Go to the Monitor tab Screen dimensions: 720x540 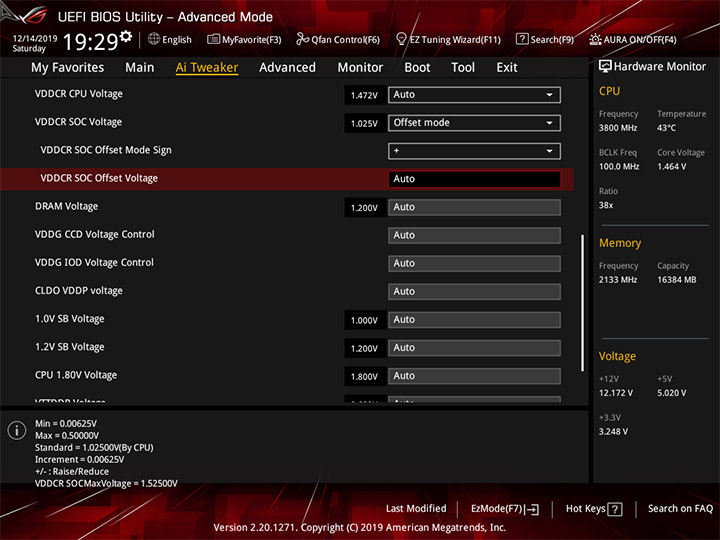coord(360,68)
